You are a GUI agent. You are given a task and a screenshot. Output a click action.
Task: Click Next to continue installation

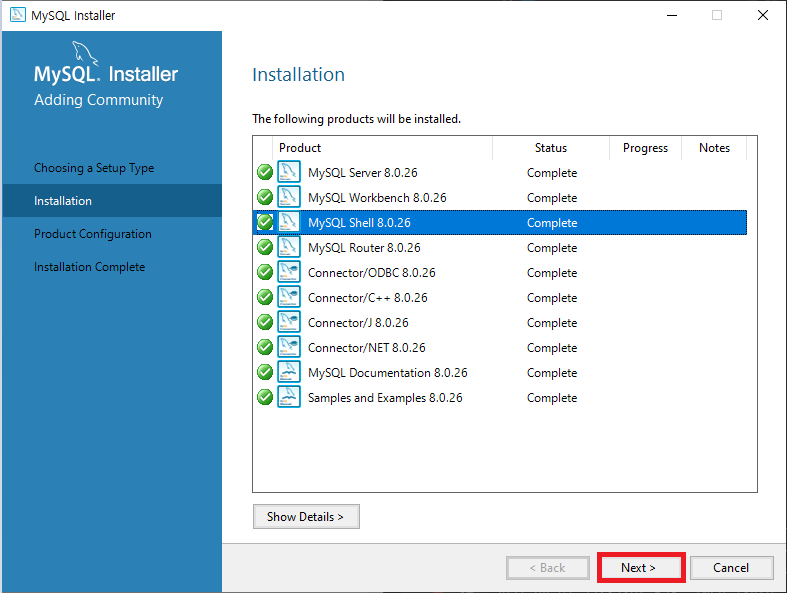(639, 568)
